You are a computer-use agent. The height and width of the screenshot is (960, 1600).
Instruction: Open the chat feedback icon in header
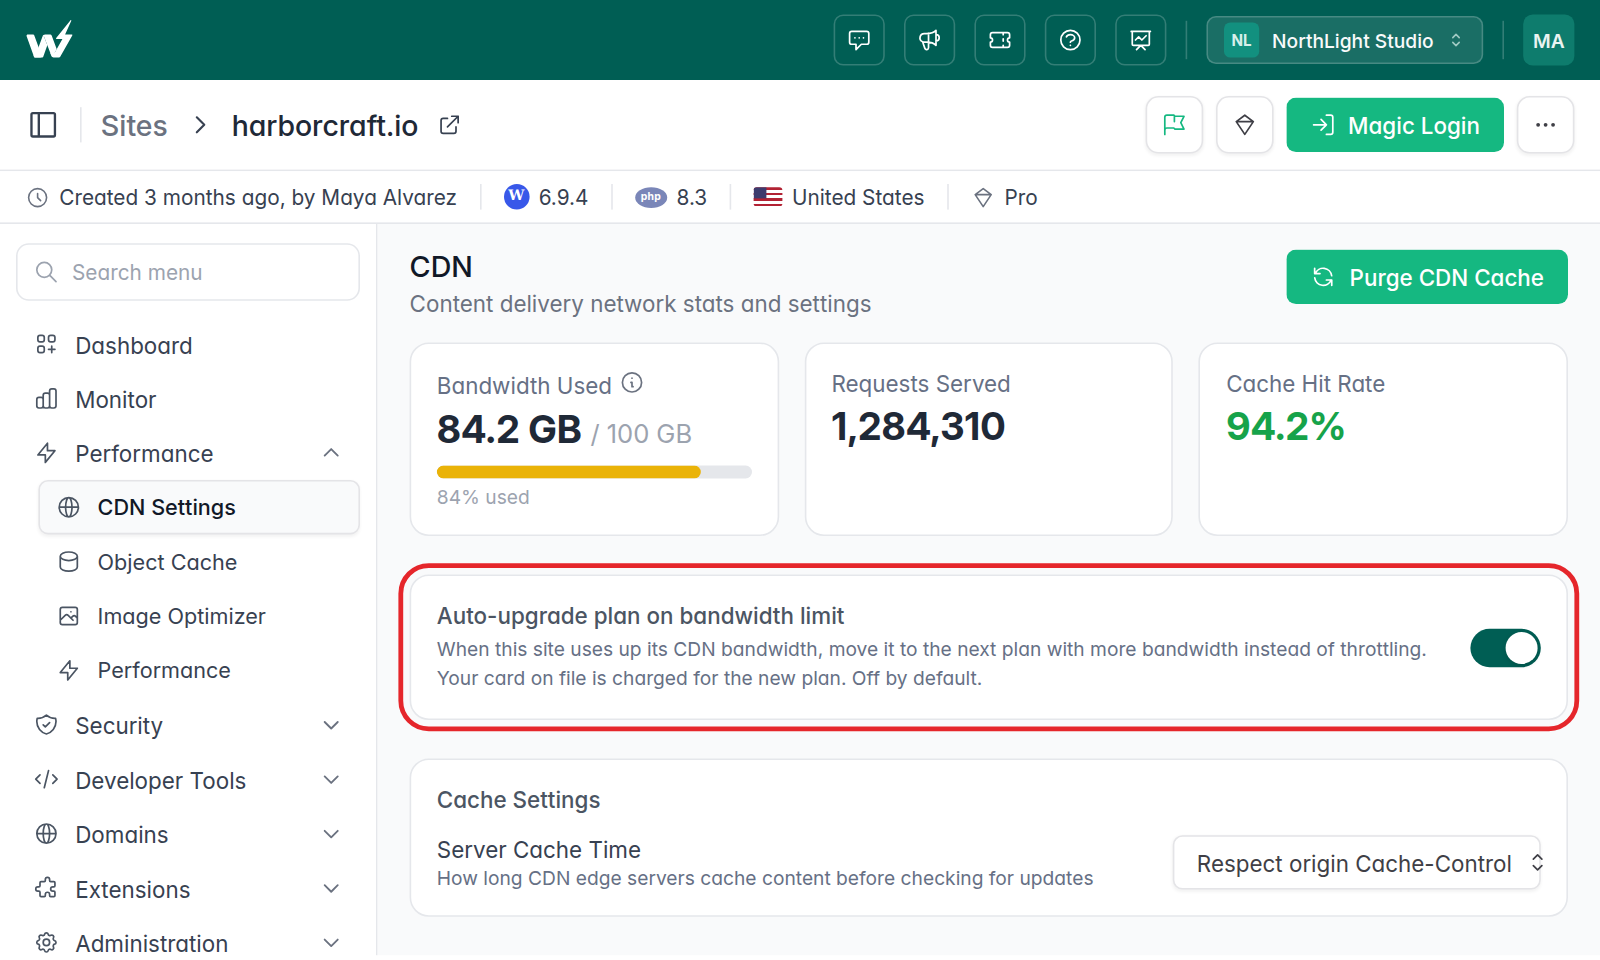click(x=859, y=40)
